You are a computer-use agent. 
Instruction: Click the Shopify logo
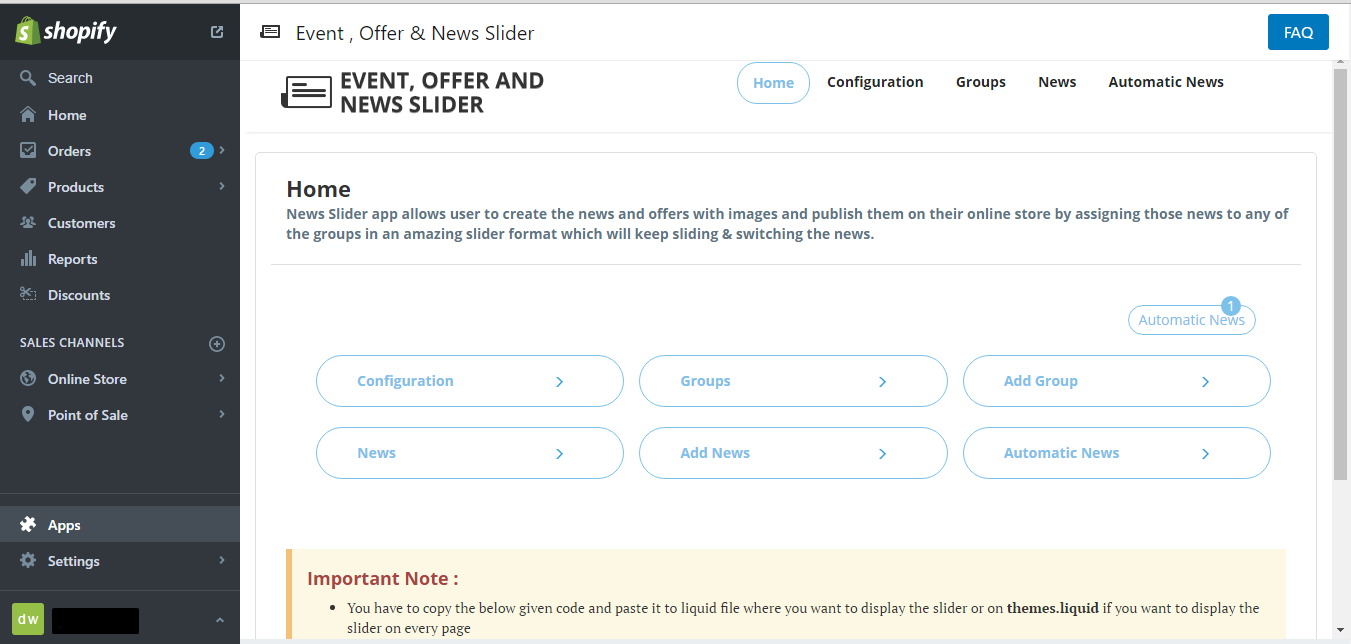pyautogui.click(x=66, y=31)
